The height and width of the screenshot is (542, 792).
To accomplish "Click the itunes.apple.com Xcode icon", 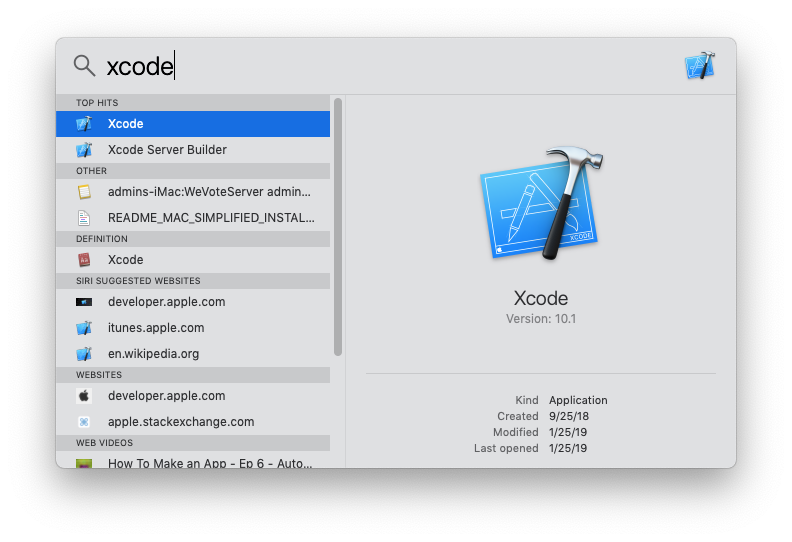I will tap(84, 328).
